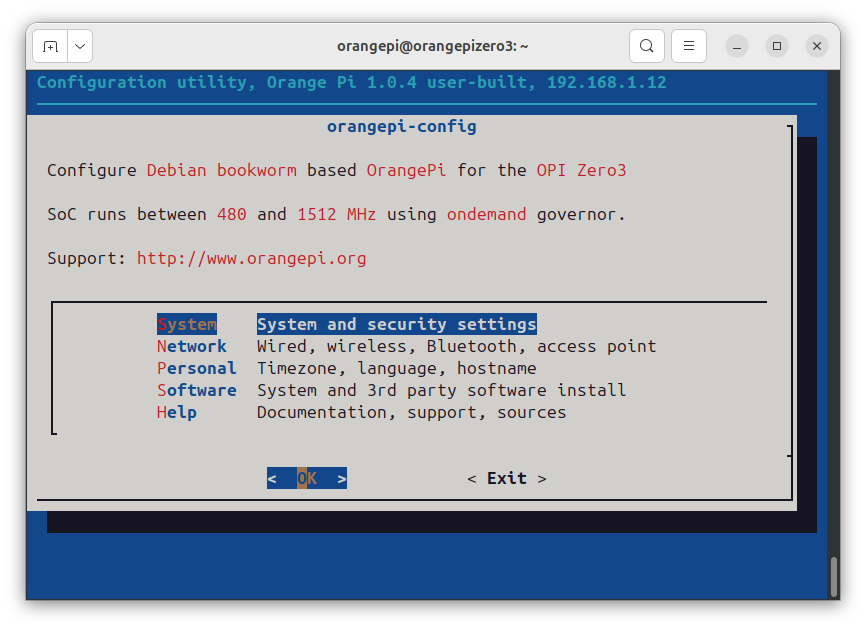This screenshot has height=629, width=866.
Task: Select the Help menu entry
Action: [x=177, y=413]
